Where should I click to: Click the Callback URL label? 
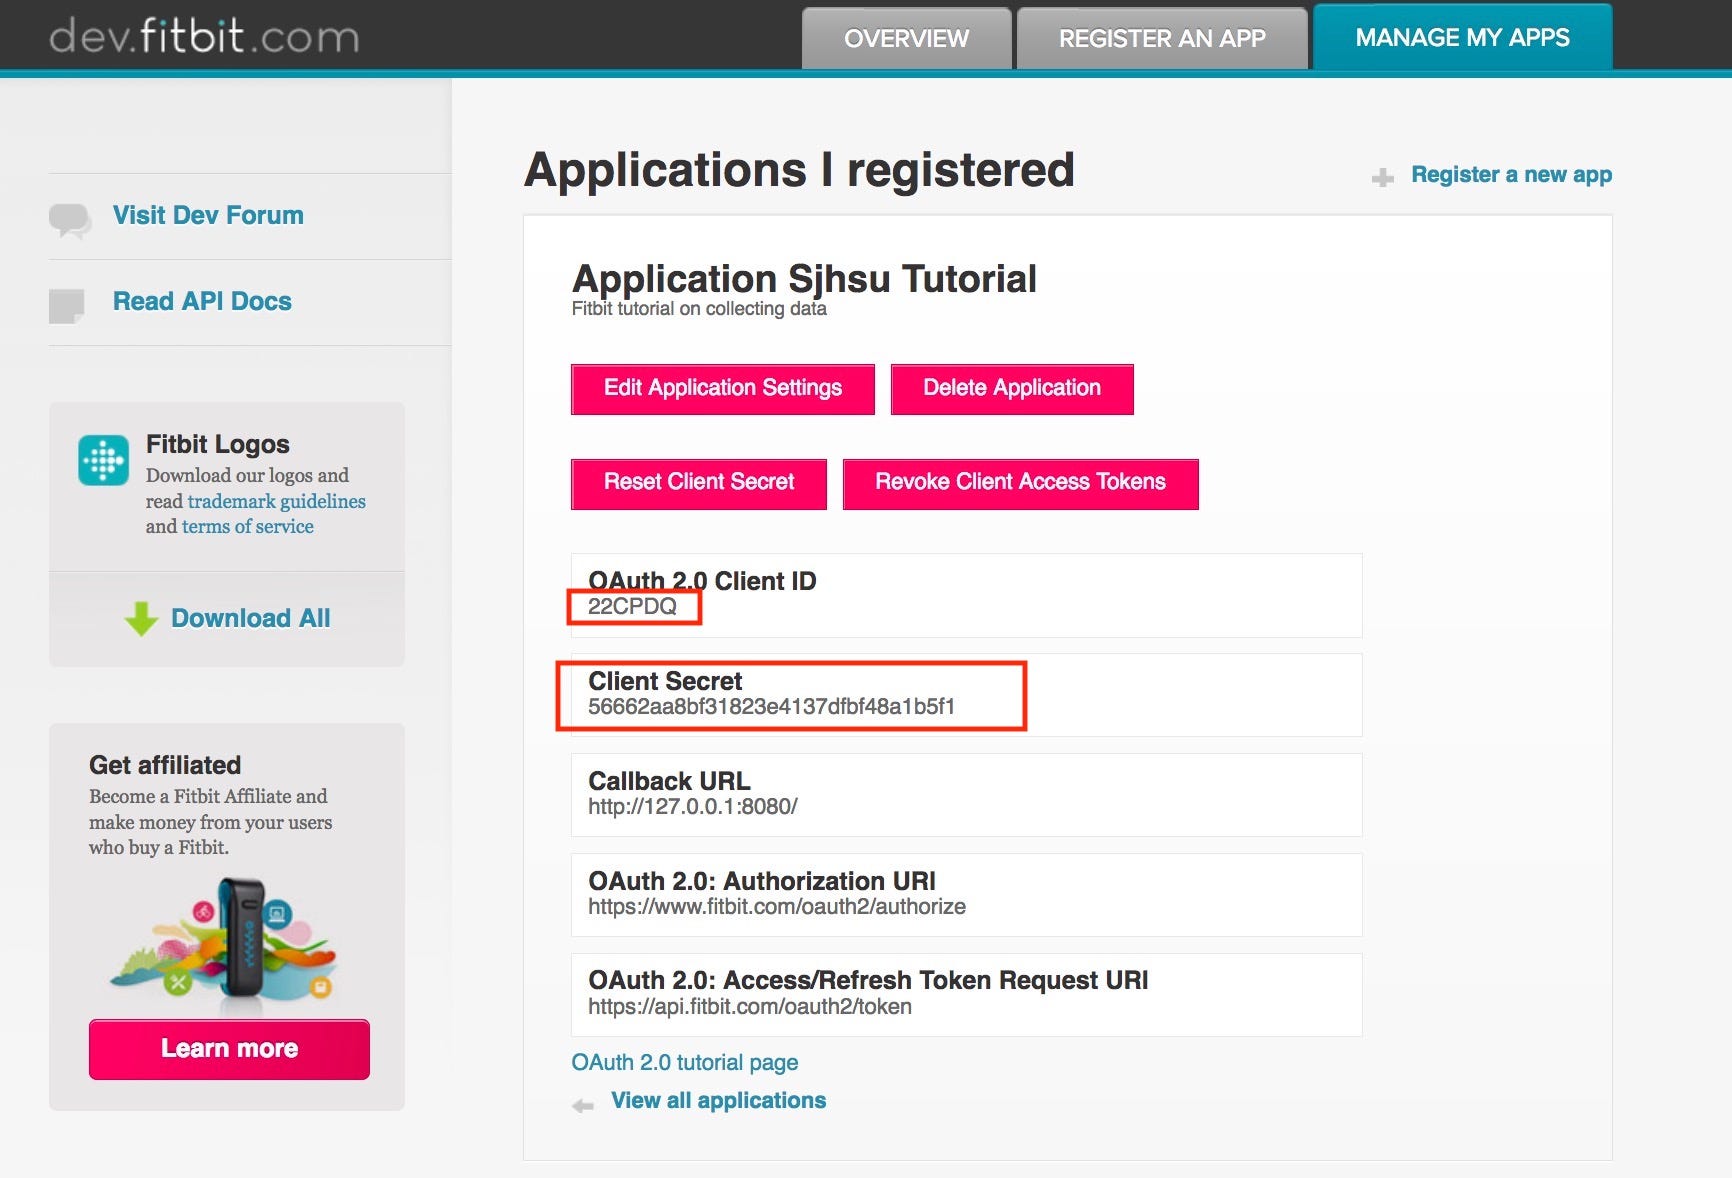tap(669, 781)
